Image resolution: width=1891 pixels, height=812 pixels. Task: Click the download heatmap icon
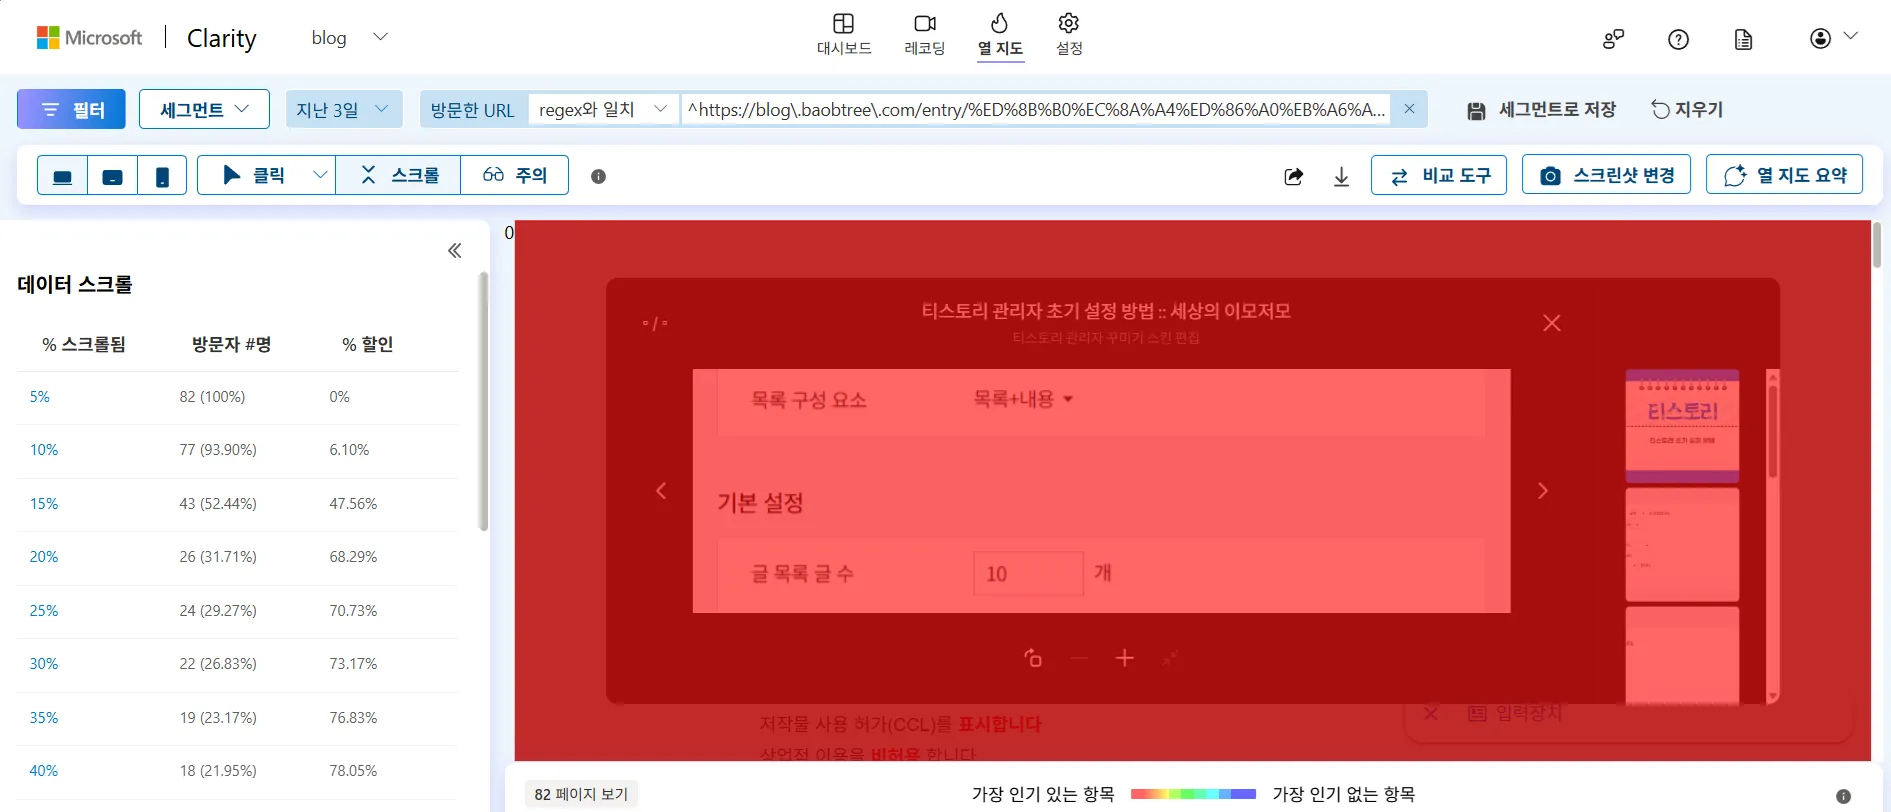[x=1341, y=176]
